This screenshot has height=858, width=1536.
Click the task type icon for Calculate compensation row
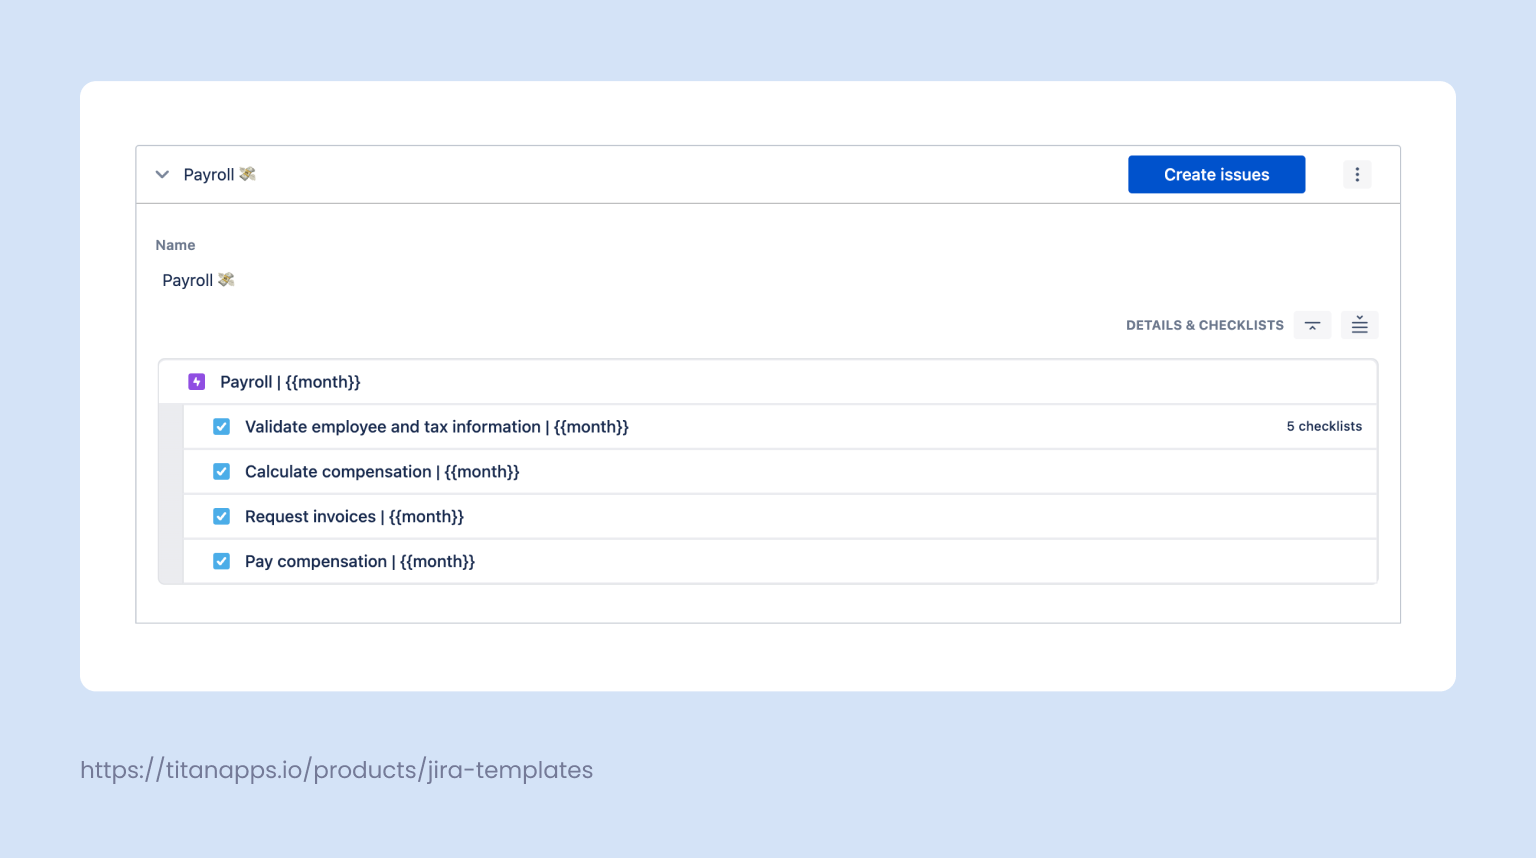pyautogui.click(x=221, y=471)
